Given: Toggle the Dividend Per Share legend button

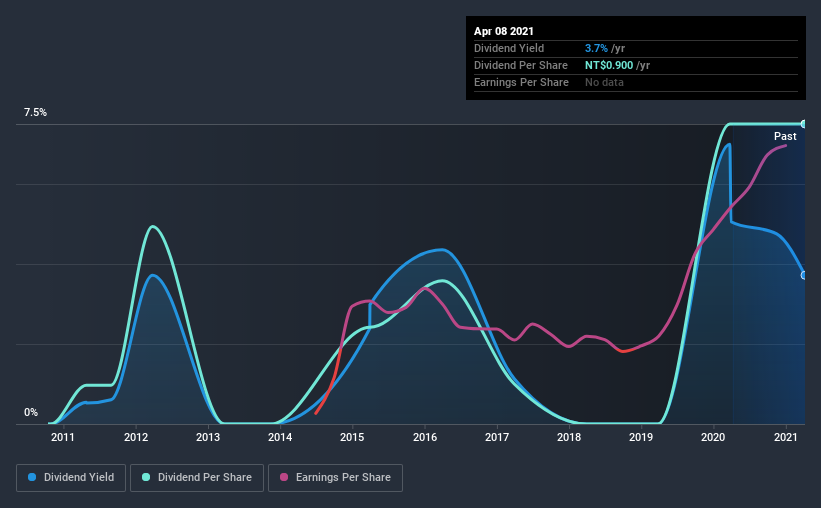Looking at the screenshot, I should click(x=197, y=478).
